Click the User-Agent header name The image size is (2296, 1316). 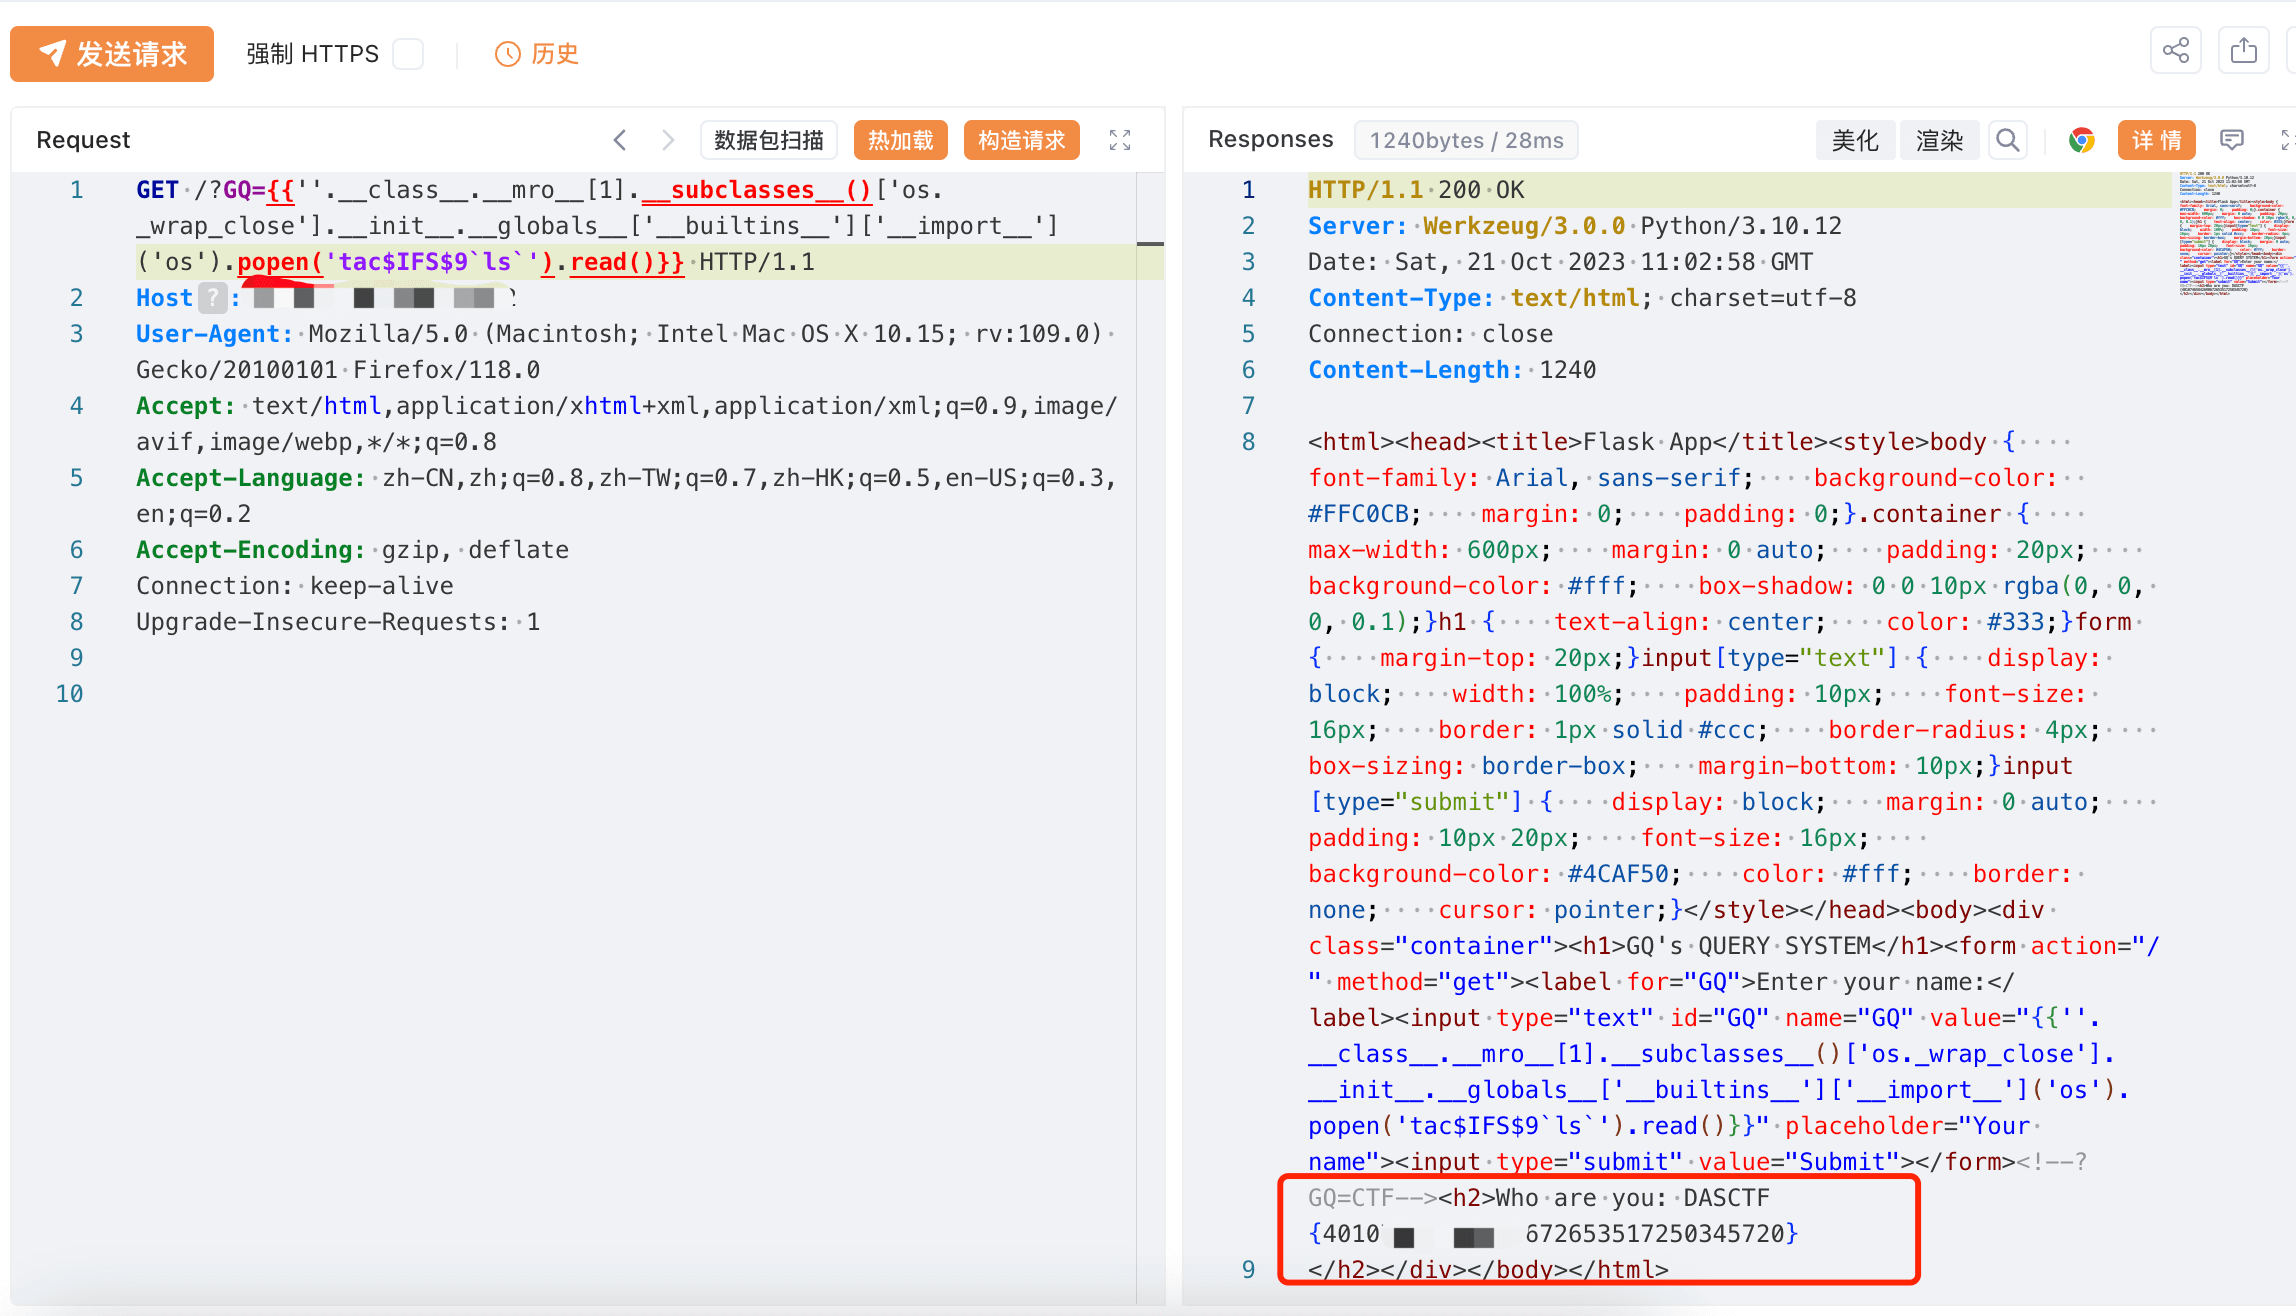(x=214, y=334)
